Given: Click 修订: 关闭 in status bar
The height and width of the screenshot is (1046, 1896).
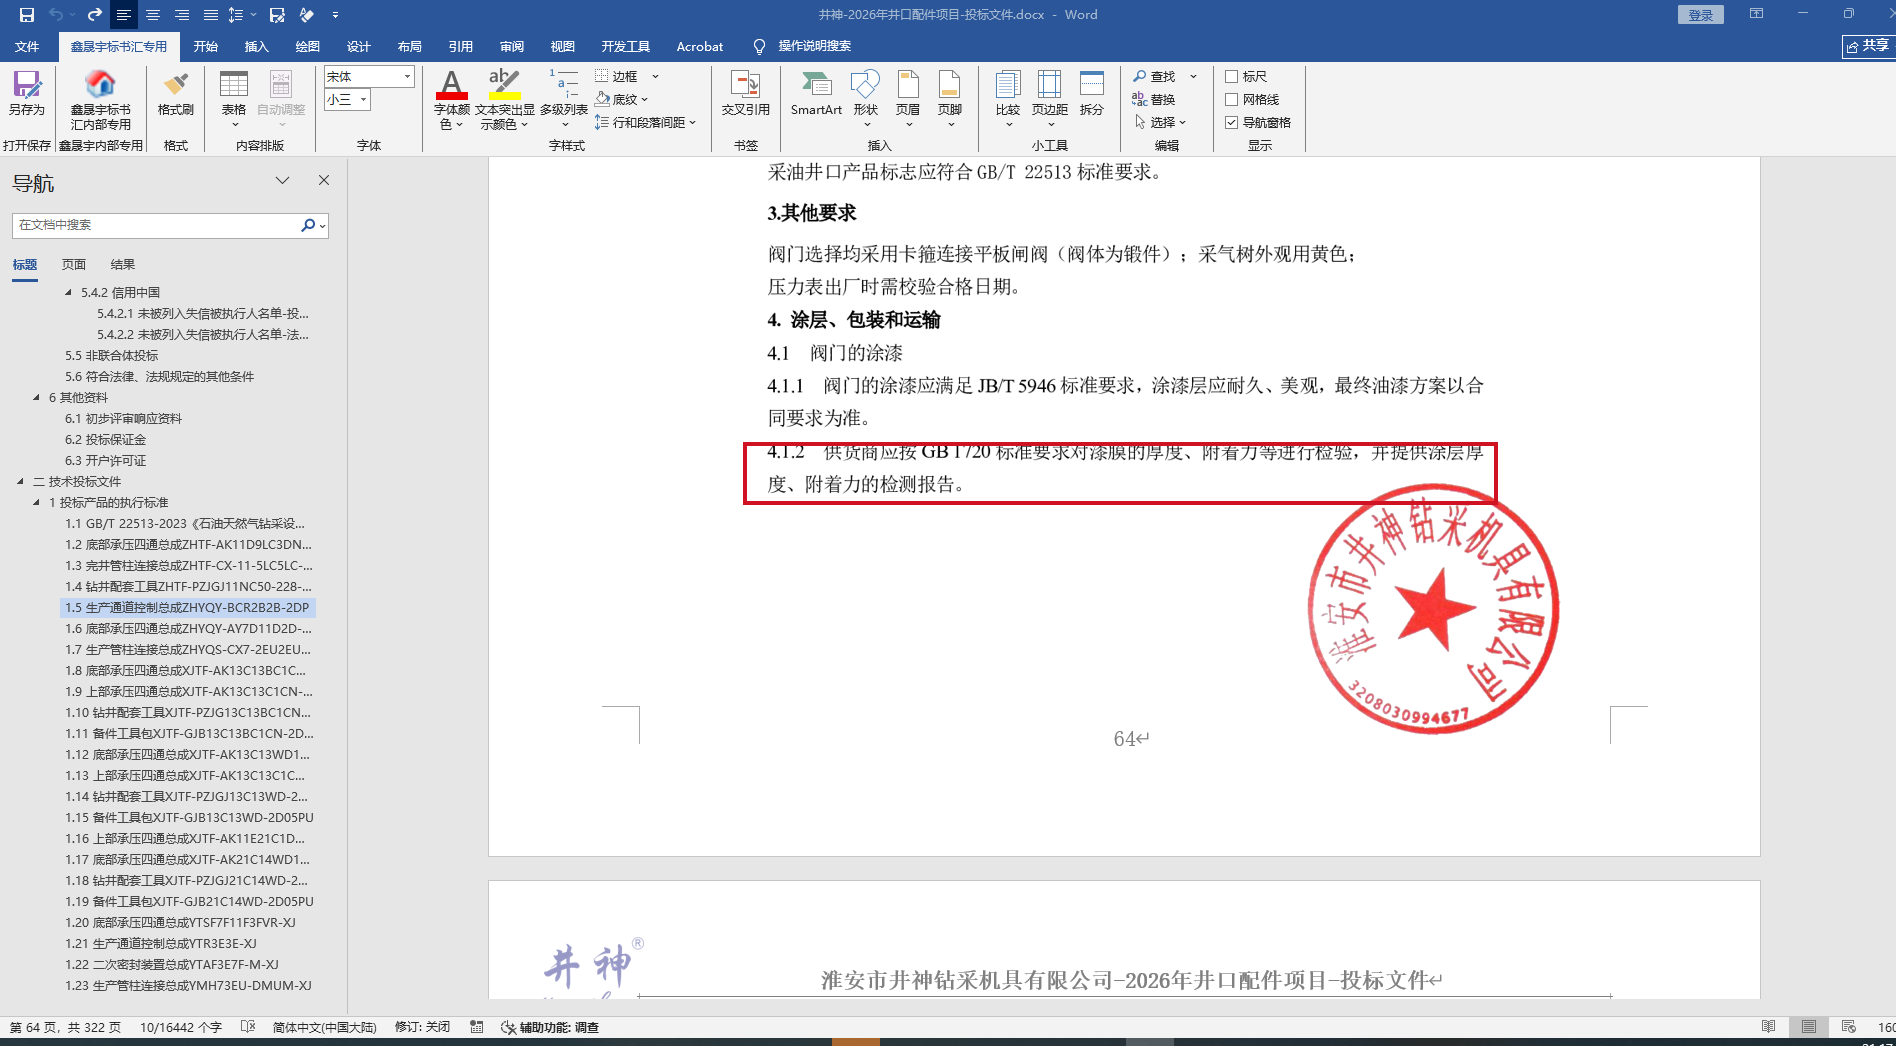Looking at the screenshot, I should click(422, 1027).
